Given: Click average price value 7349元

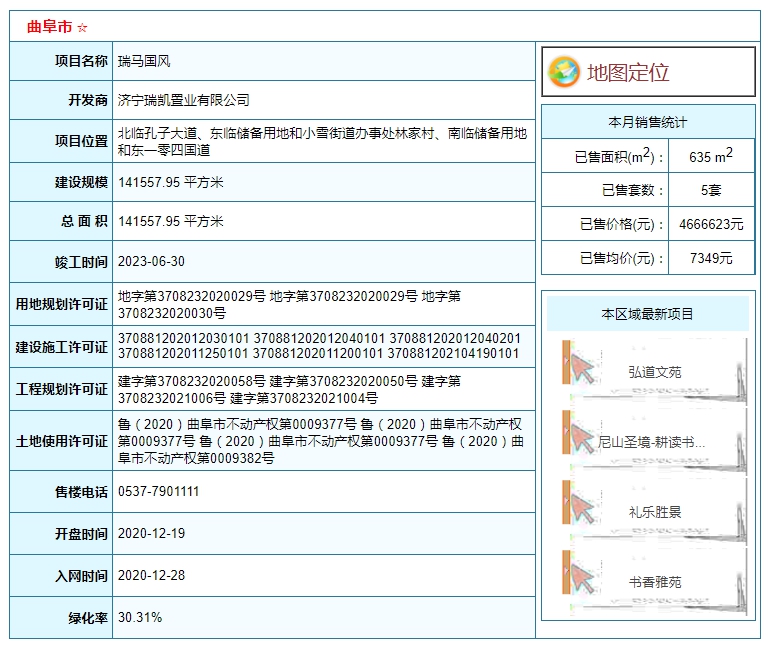Looking at the screenshot, I should pyautogui.click(x=711, y=257).
